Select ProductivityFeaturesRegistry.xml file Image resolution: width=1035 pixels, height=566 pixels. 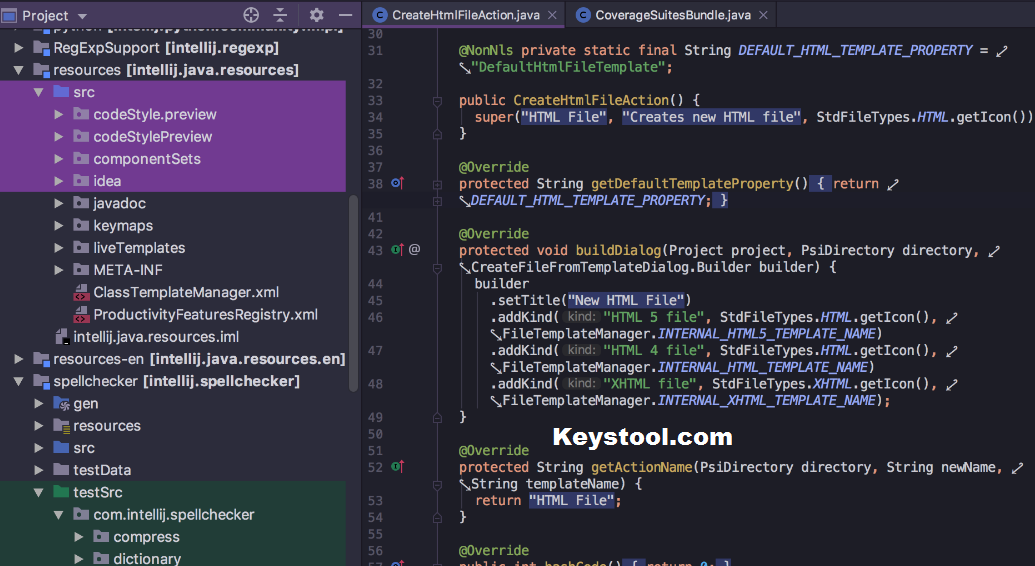[x=205, y=314]
